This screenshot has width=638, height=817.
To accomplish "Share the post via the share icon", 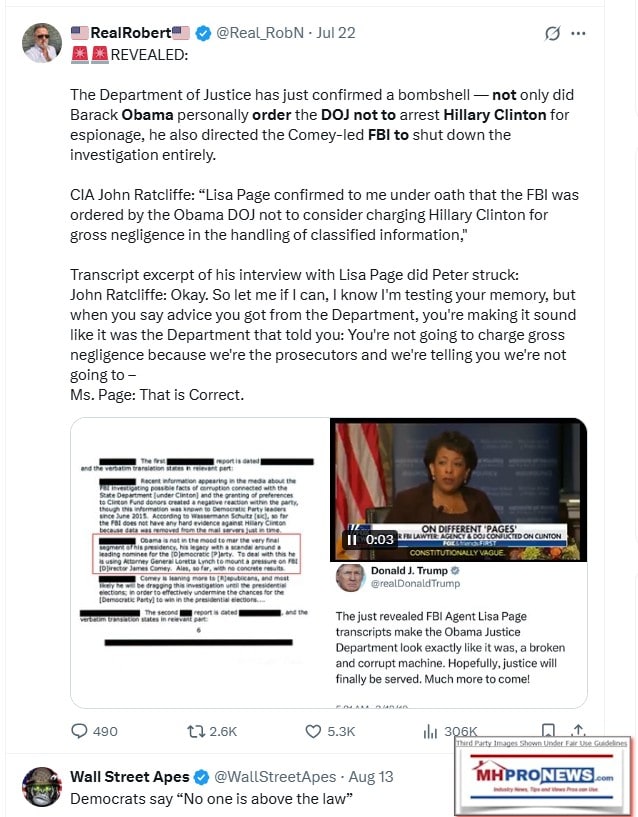I will click(578, 730).
